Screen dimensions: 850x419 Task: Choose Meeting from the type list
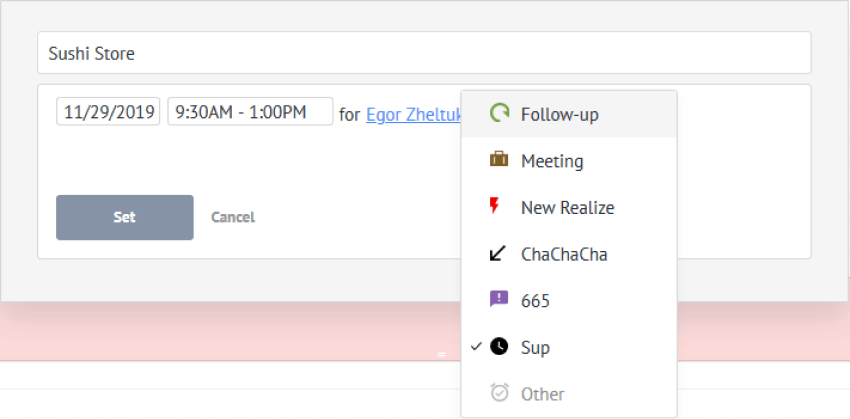(x=569, y=161)
